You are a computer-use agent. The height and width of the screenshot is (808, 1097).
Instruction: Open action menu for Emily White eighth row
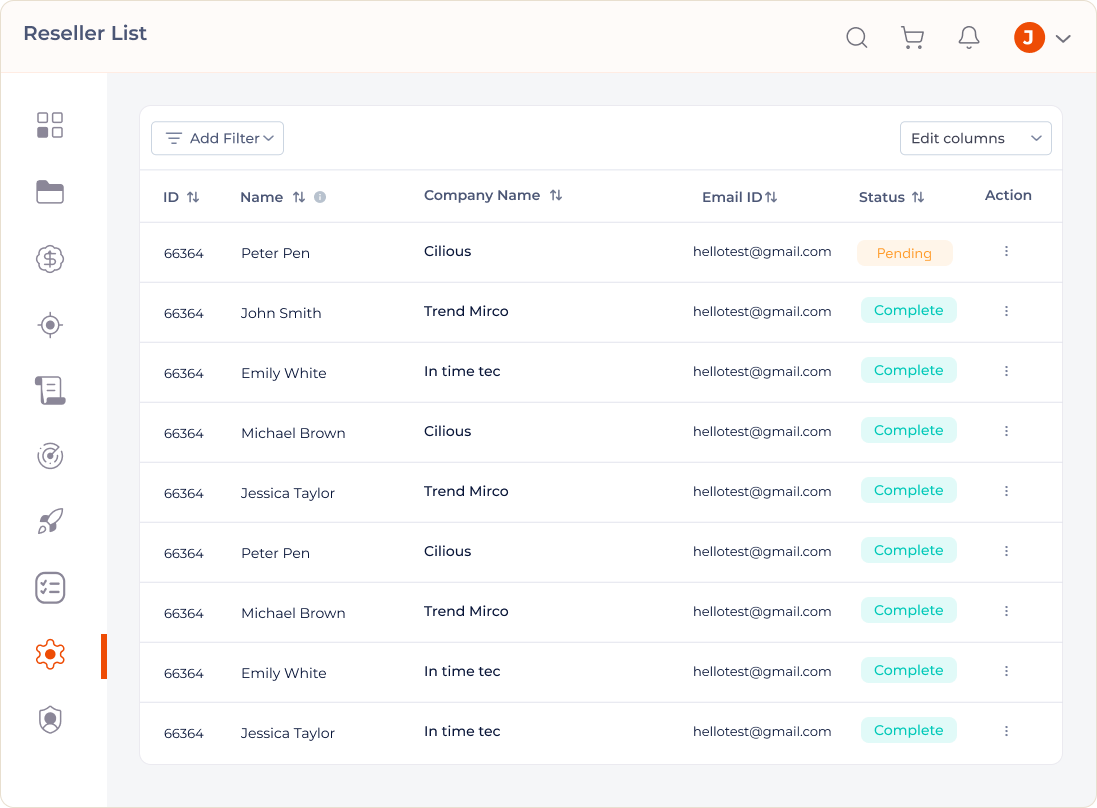(x=1006, y=672)
